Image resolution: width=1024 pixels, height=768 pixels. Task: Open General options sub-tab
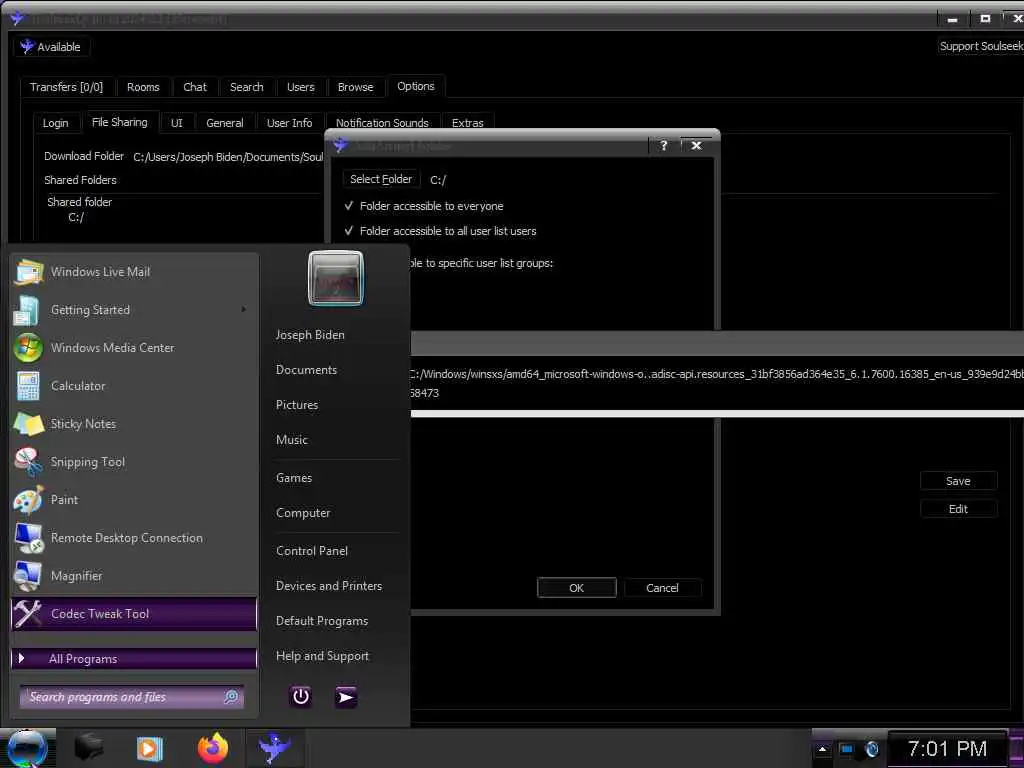click(x=225, y=123)
